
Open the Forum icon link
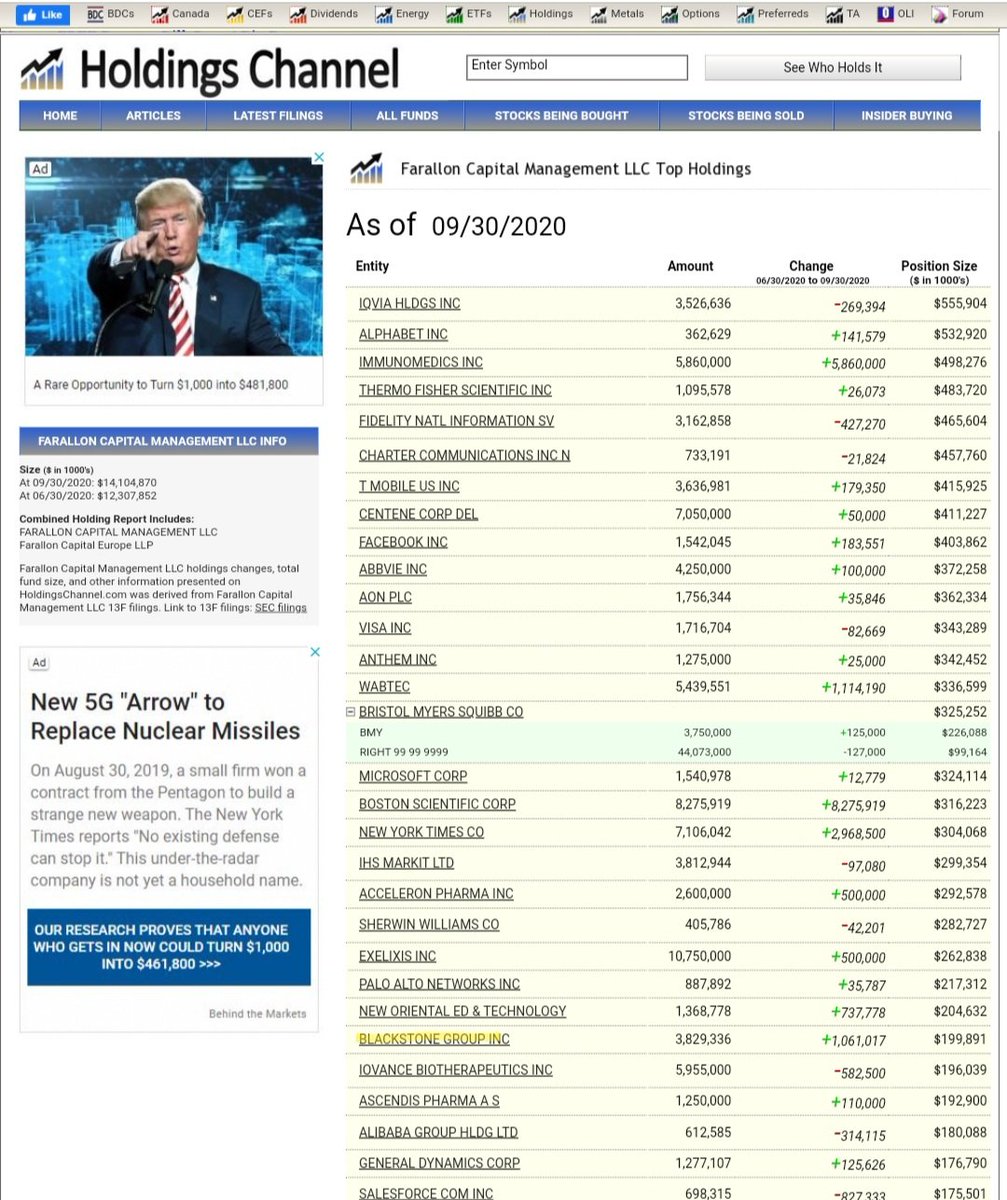(939, 14)
